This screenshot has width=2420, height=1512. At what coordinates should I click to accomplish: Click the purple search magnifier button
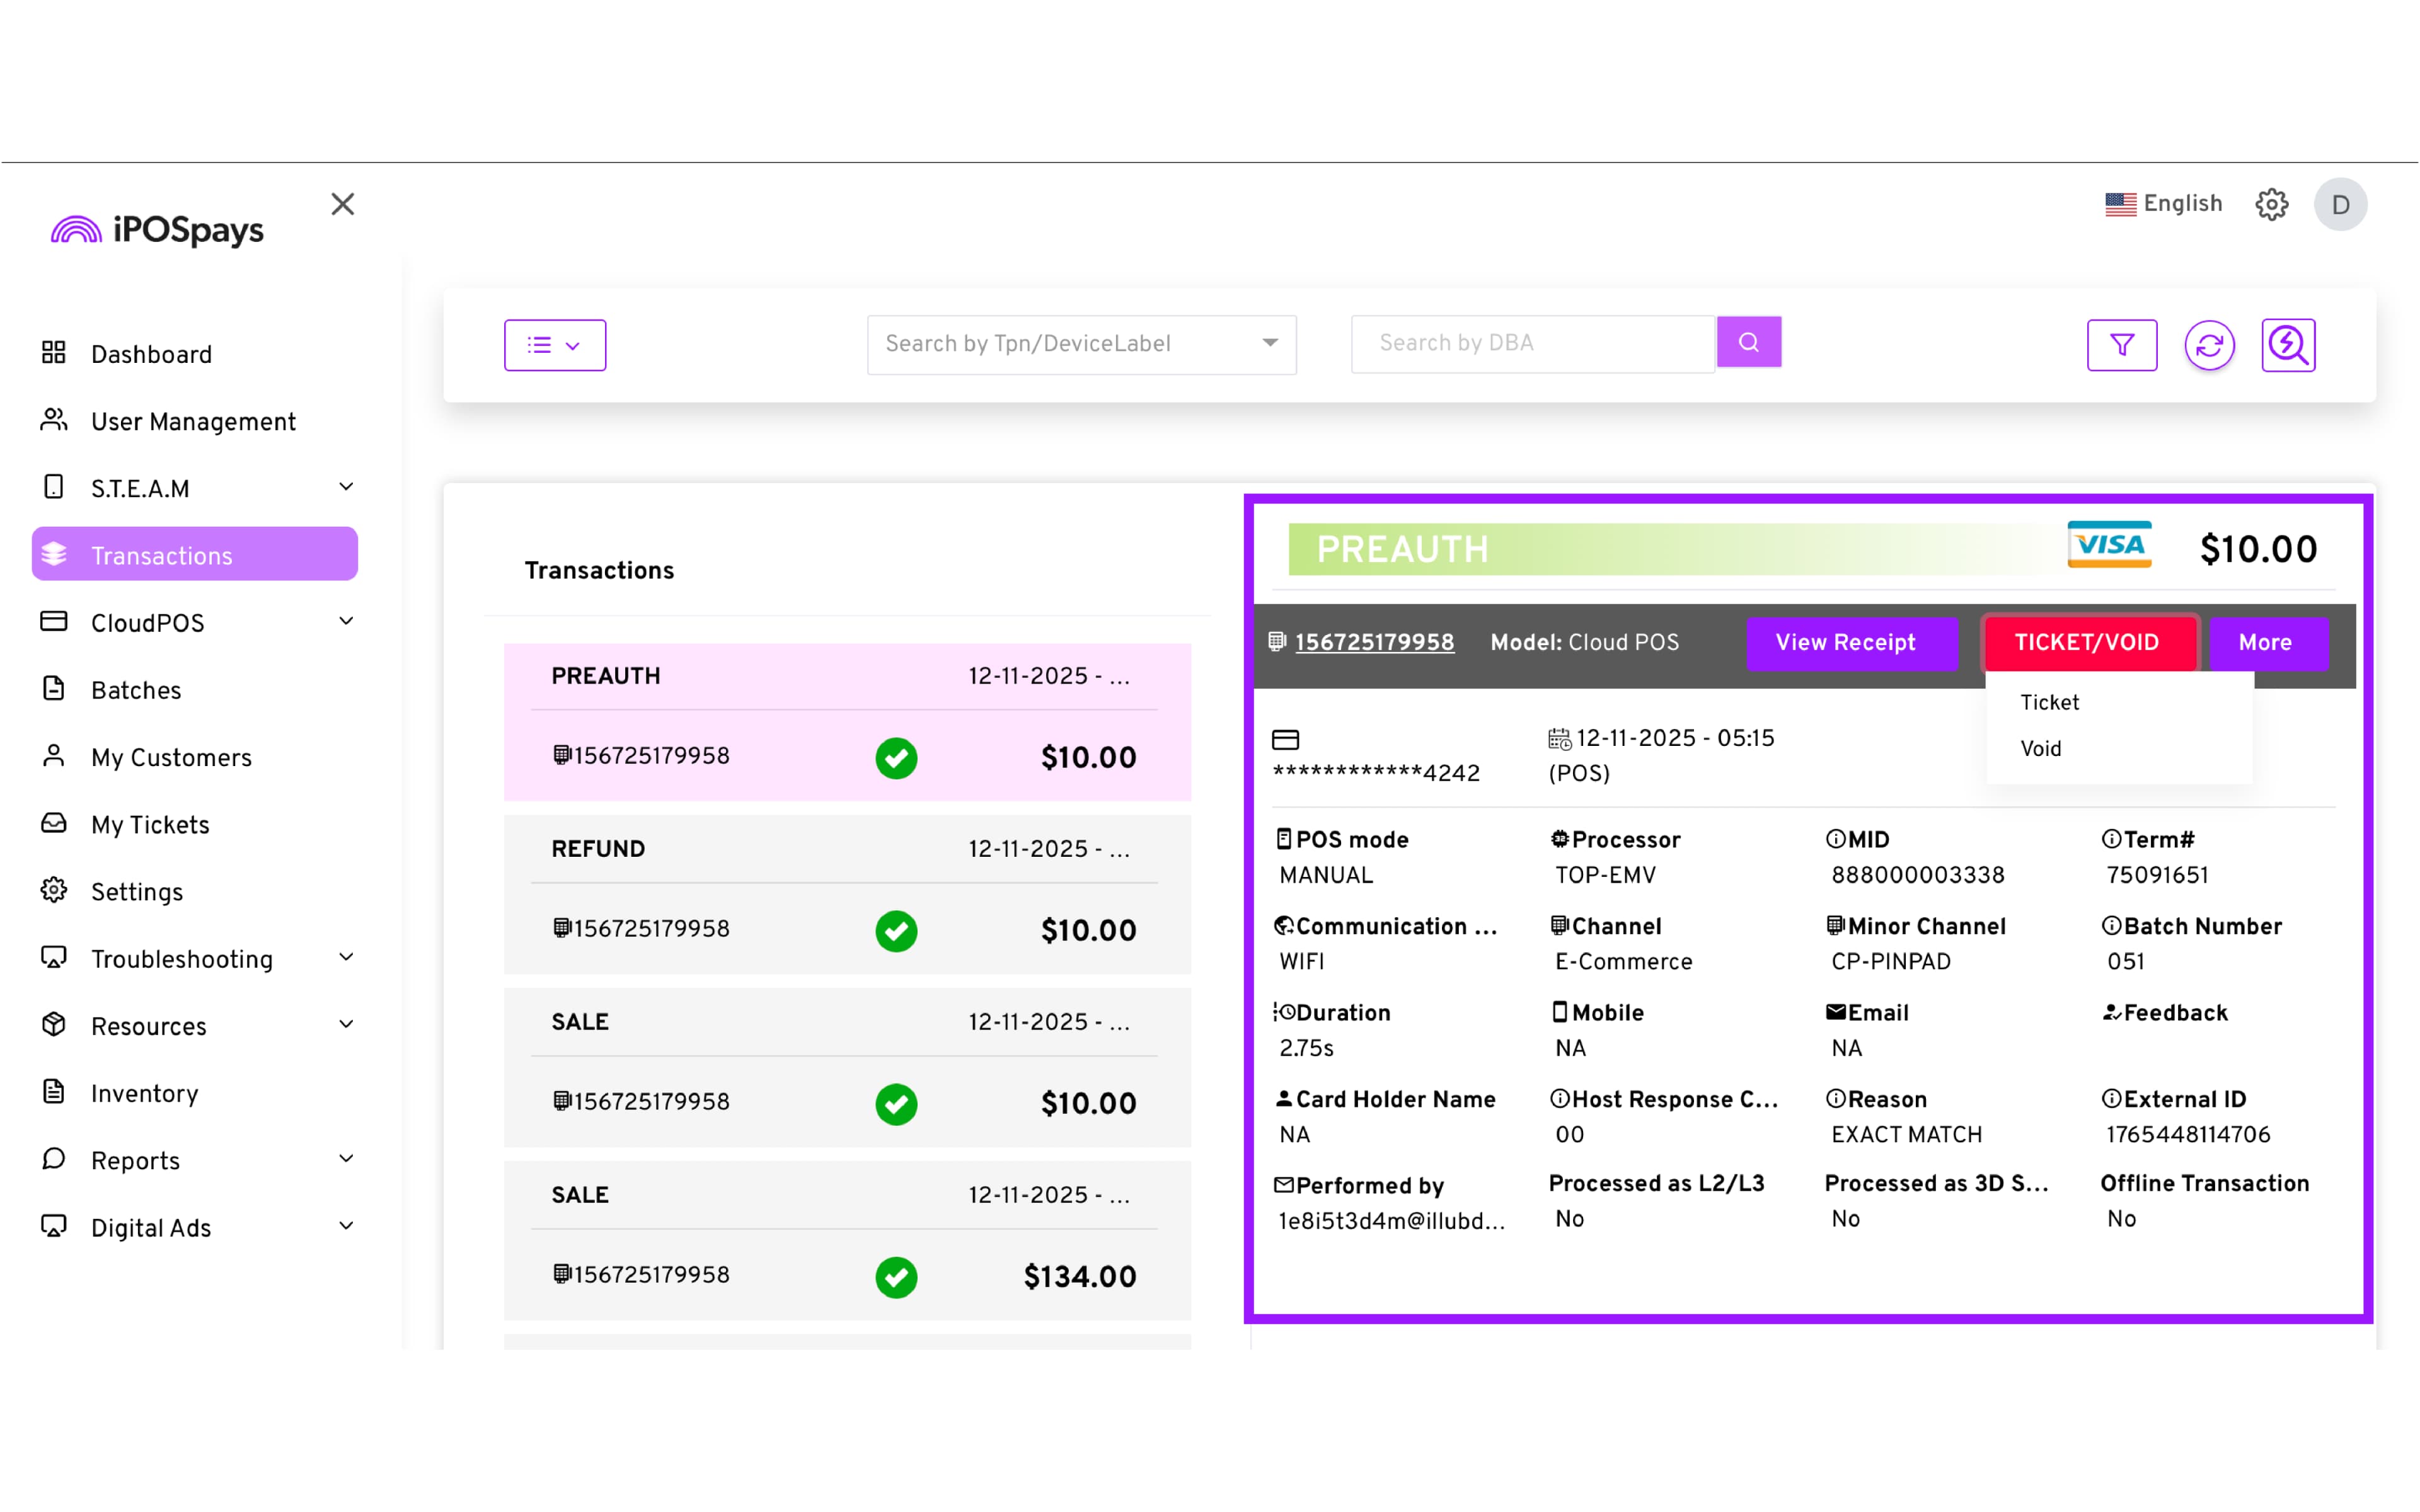click(1748, 342)
